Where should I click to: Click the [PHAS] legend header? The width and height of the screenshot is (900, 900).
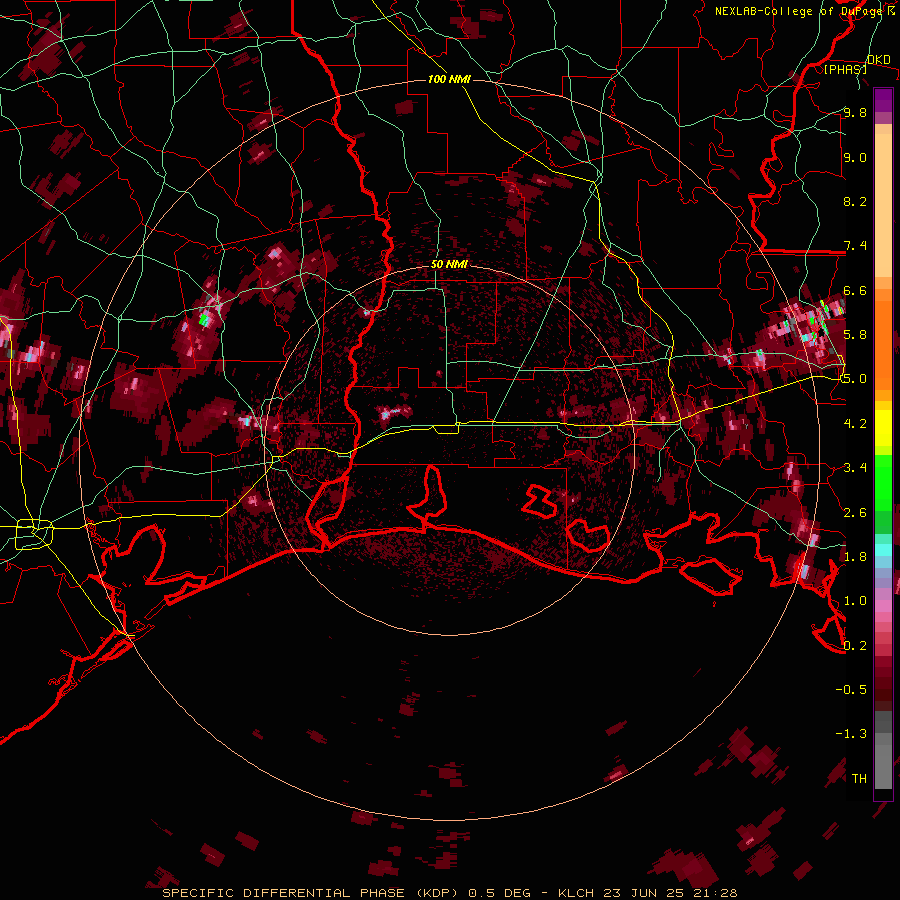845,69
